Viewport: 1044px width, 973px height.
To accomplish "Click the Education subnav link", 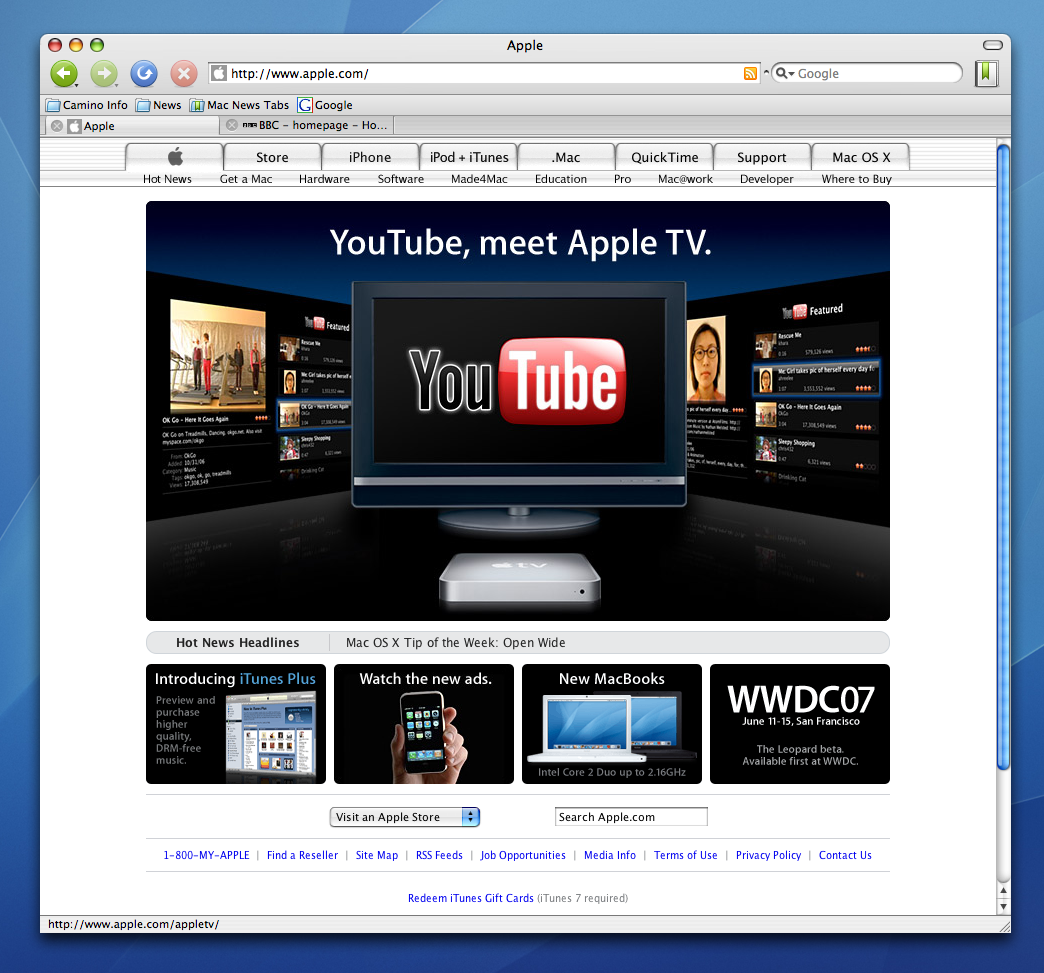I will coord(561,179).
